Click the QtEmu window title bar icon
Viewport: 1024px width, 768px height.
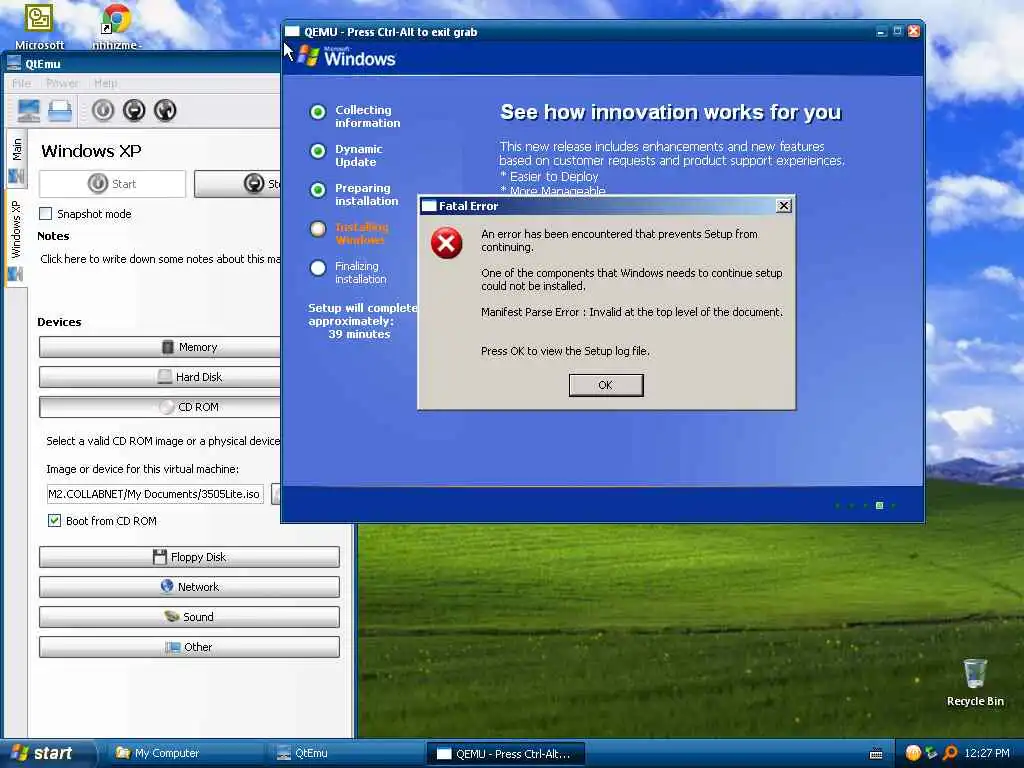[x=14, y=63]
